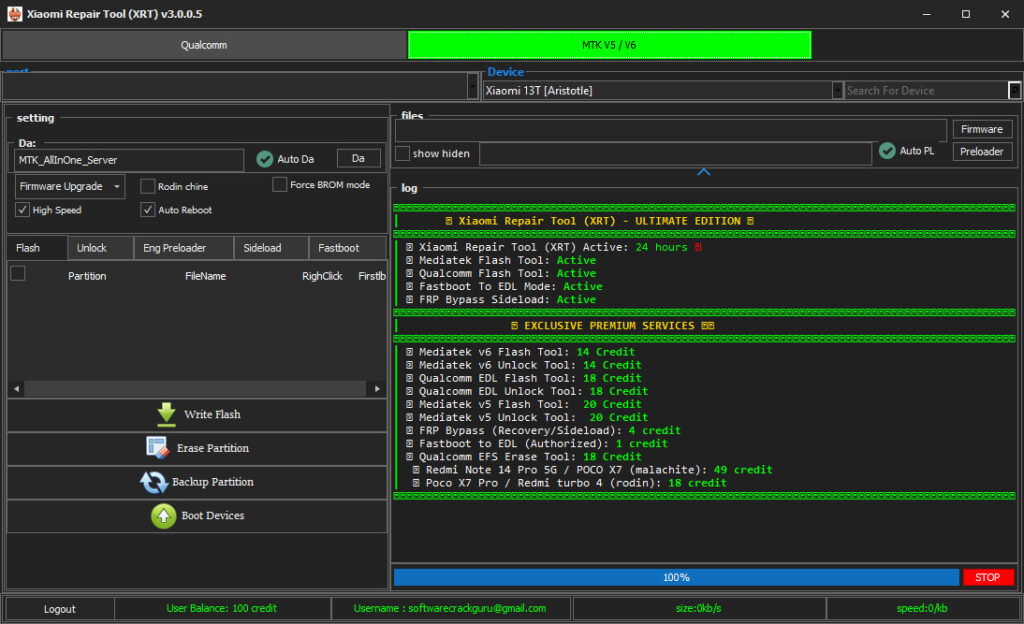The height and width of the screenshot is (624, 1024).
Task: Click the Backup Partition sync icon
Action: coord(154,482)
